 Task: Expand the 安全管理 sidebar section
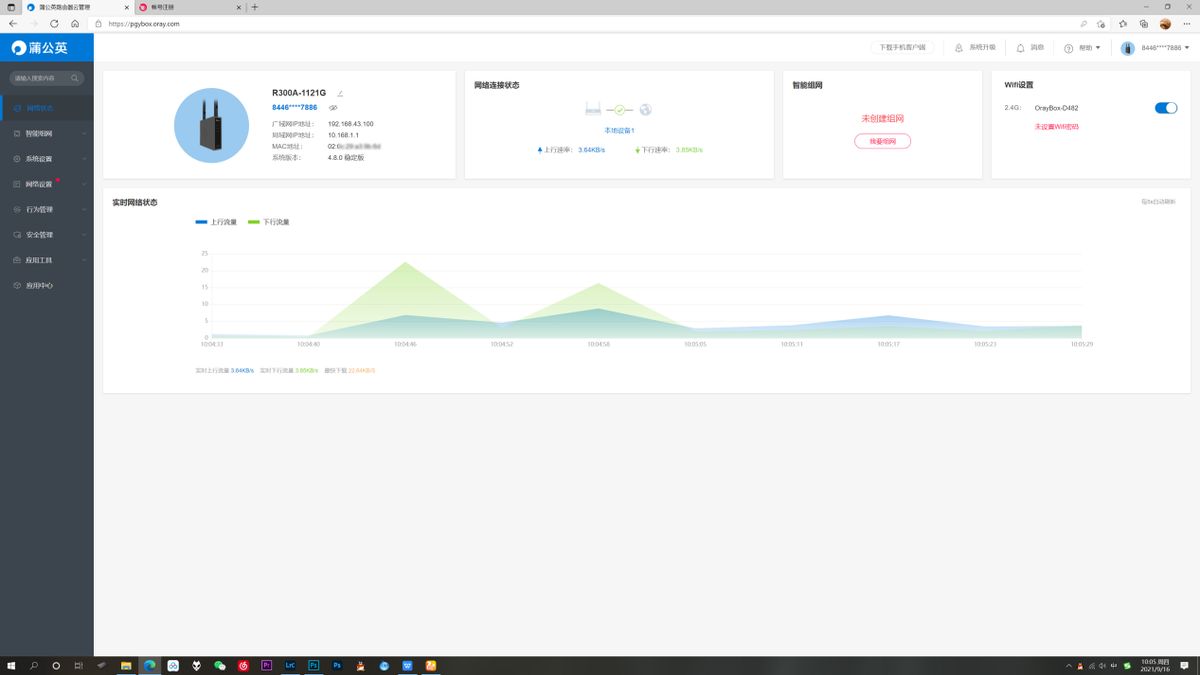click(46, 235)
